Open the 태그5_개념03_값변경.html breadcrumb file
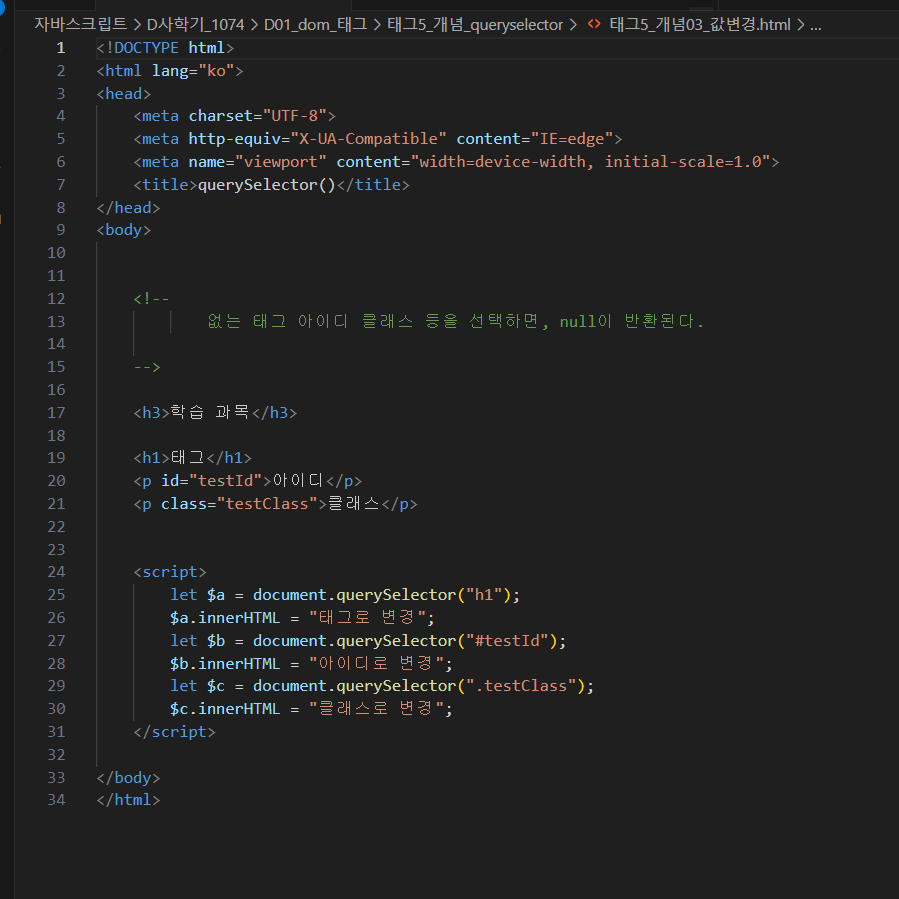Image resolution: width=899 pixels, height=899 pixels. pyautogui.click(x=699, y=24)
